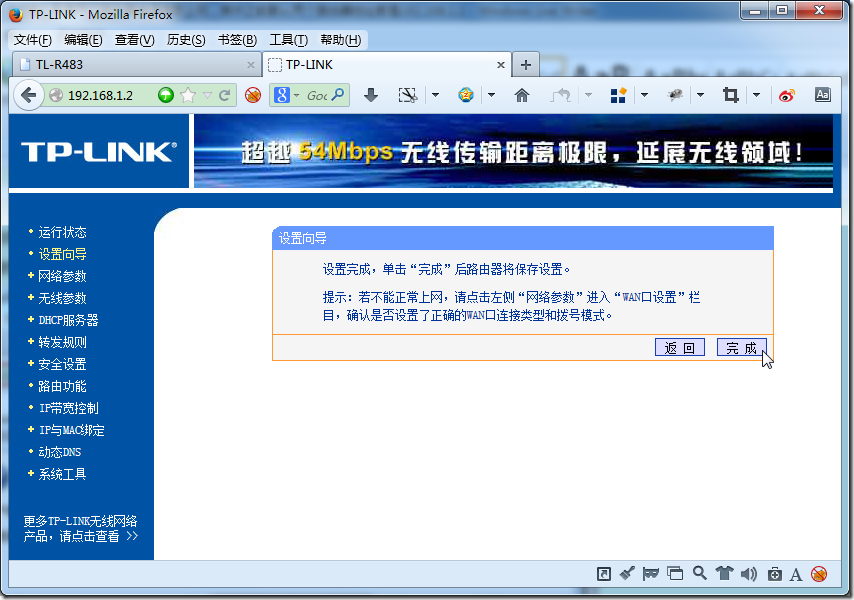Go to the home page icon

click(x=522, y=95)
